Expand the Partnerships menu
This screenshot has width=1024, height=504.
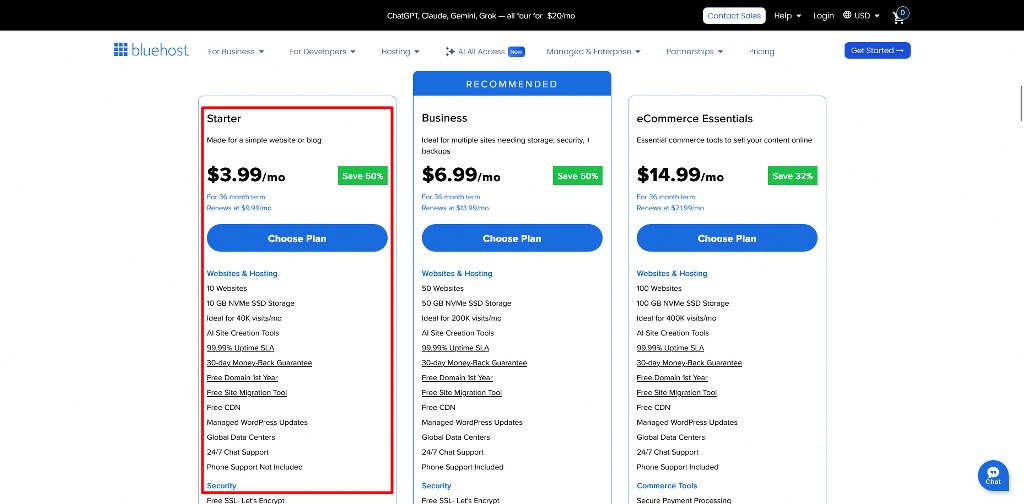click(695, 52)
